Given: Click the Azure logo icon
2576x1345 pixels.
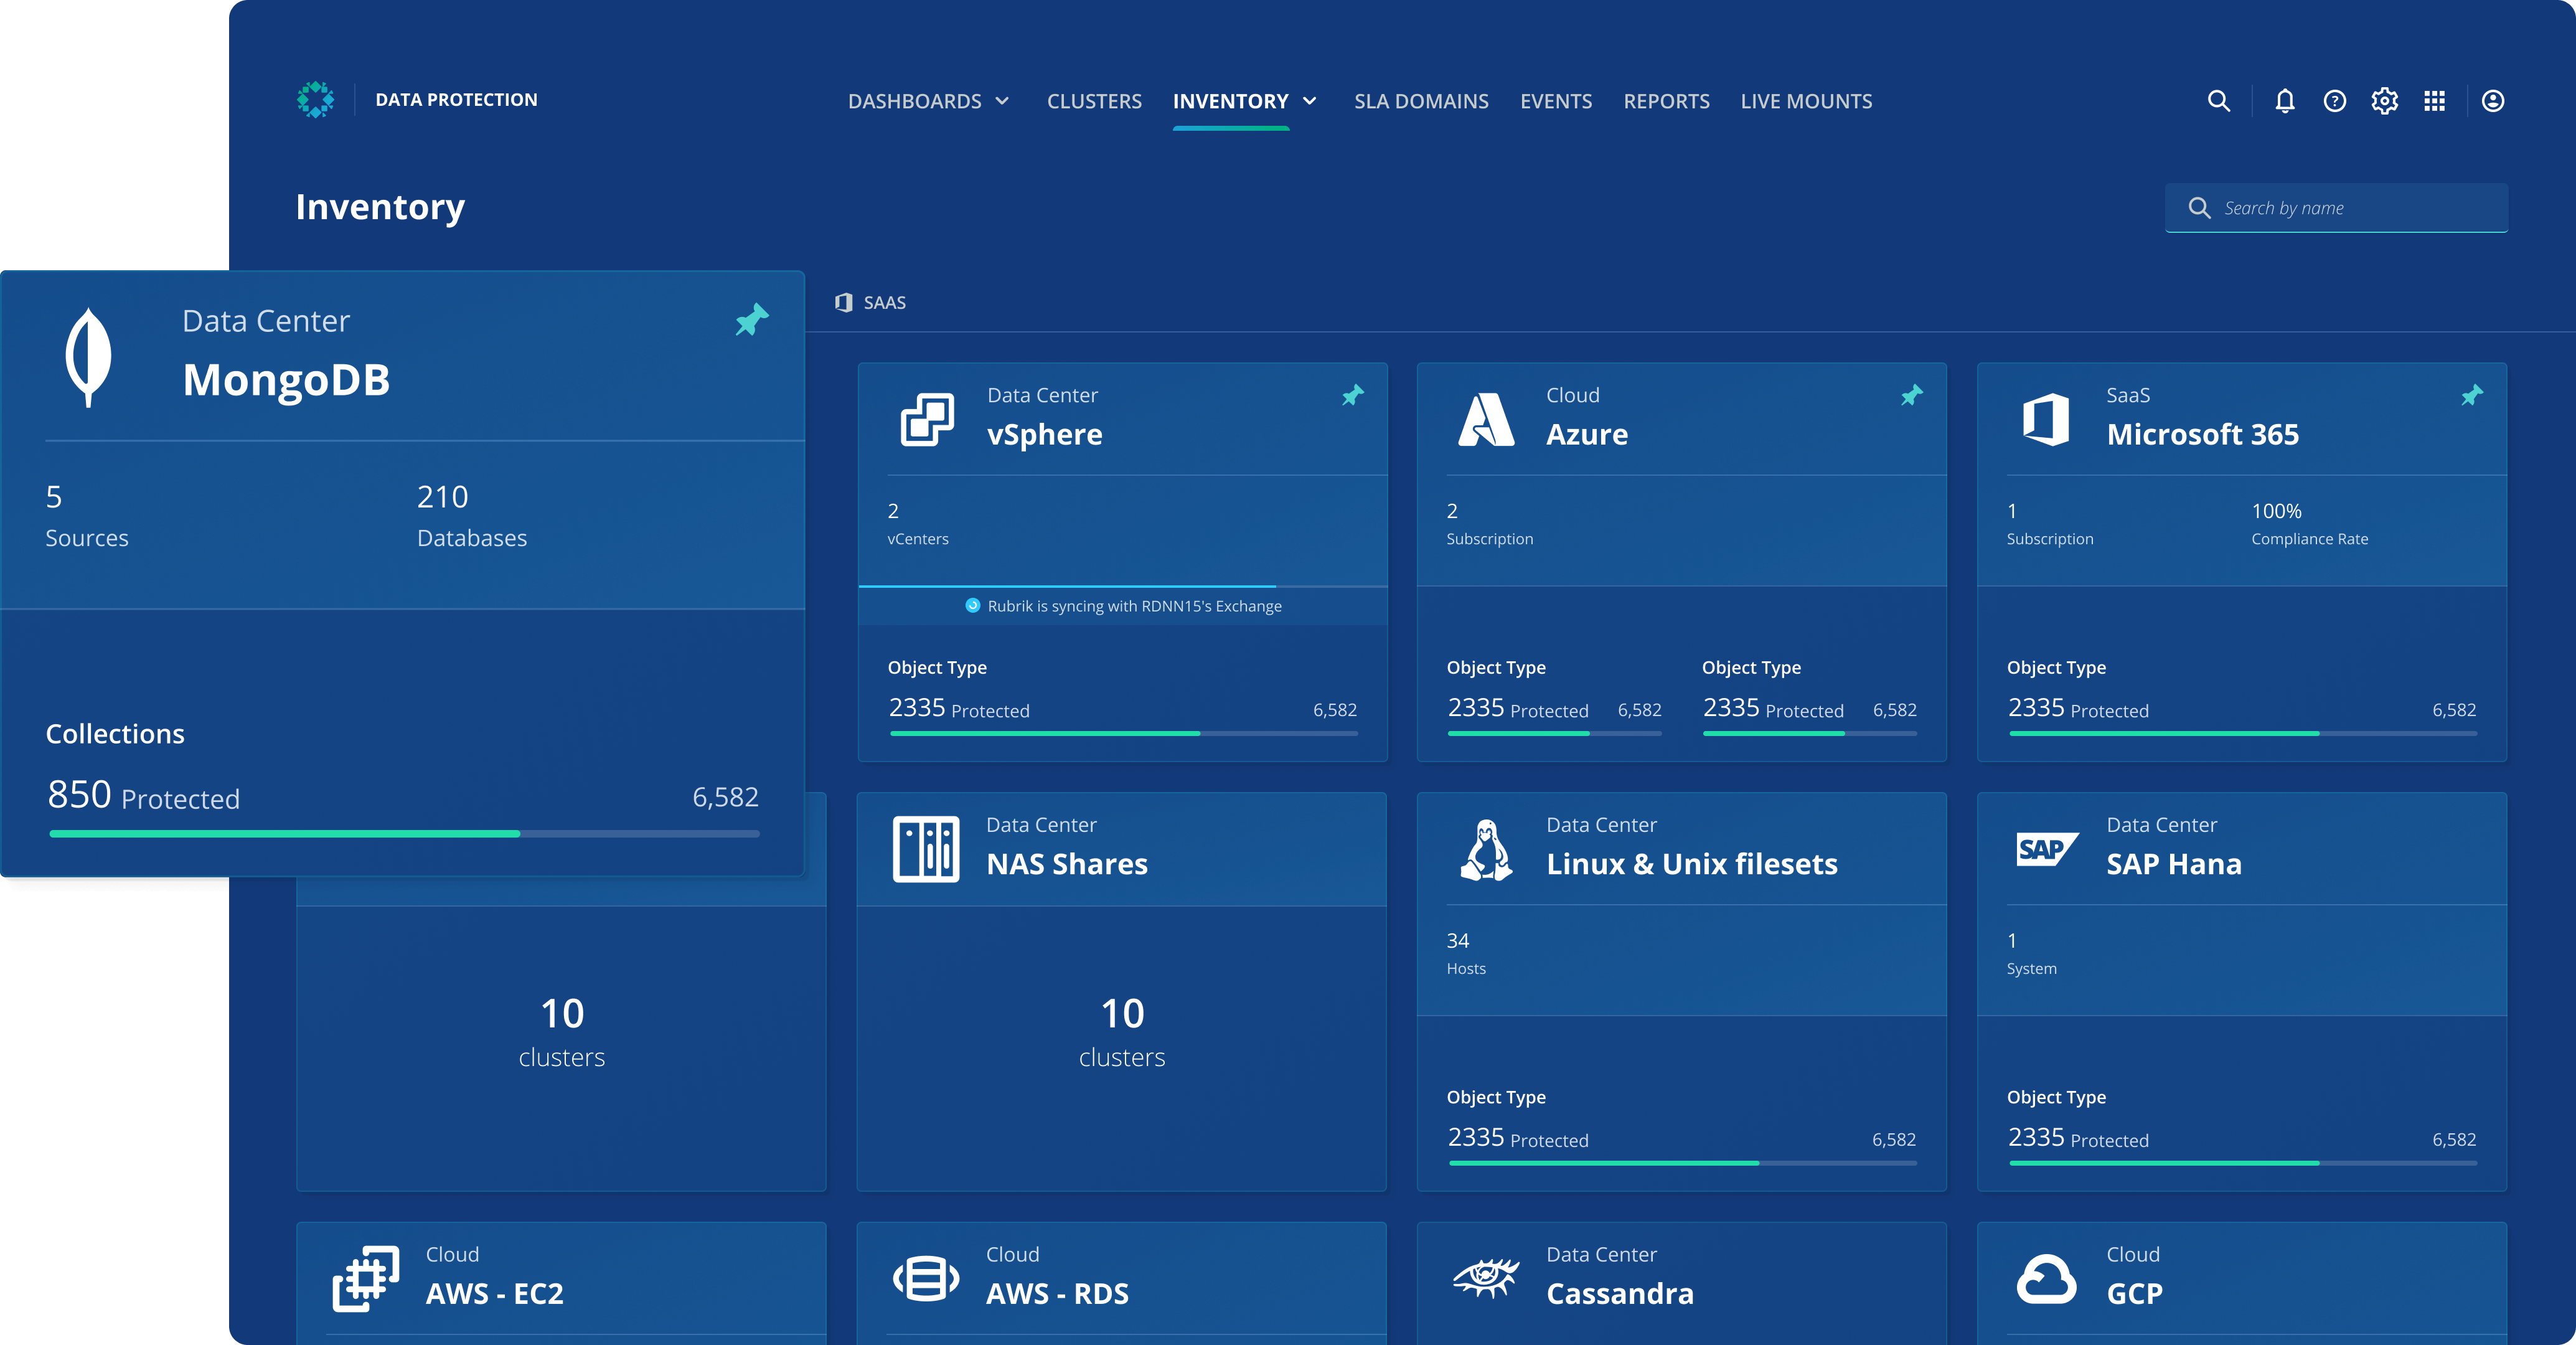Looking at the screenshot, I should pos(1486,419).
